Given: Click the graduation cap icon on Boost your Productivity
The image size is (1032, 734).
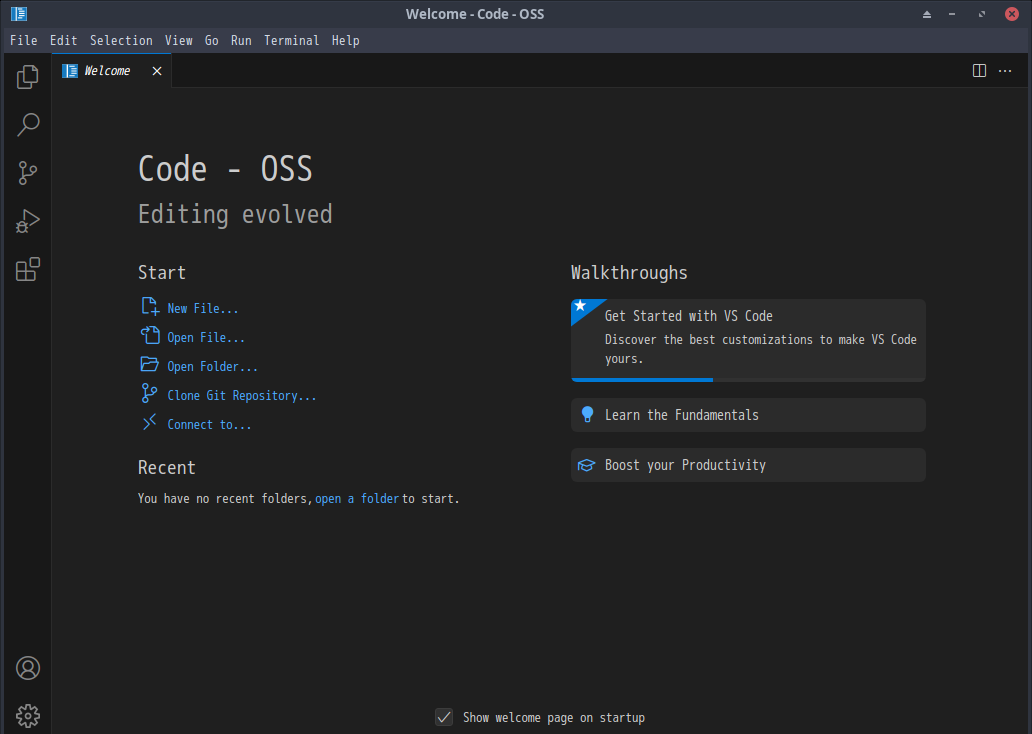Looking at the screenshot, I should pos(586,465).
